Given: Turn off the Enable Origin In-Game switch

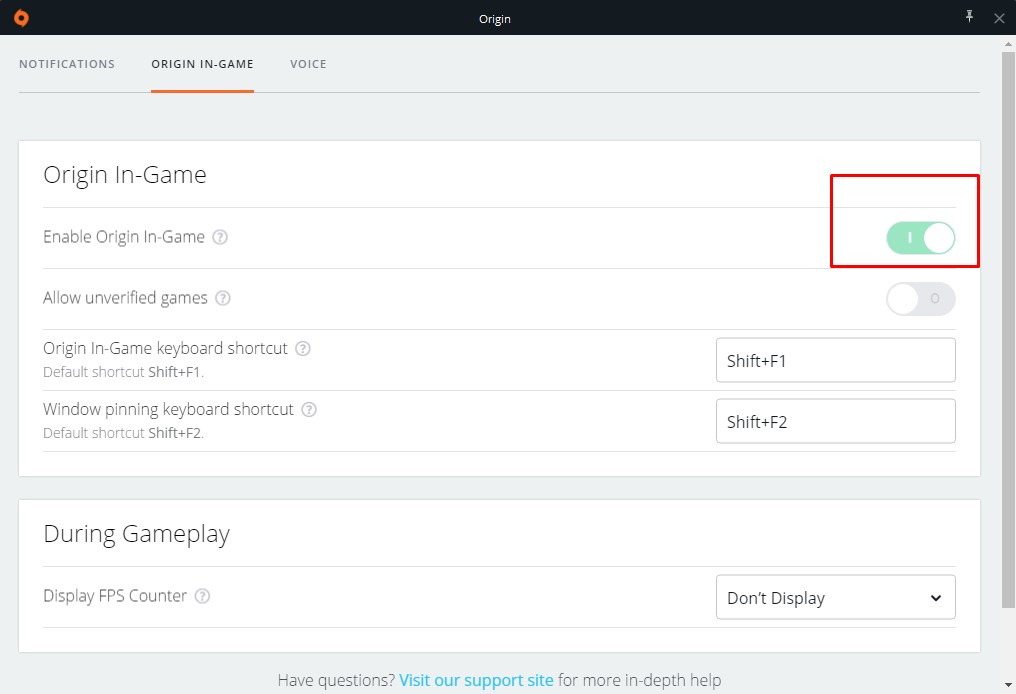Looking at the screenshot, I should click(921, 238).
